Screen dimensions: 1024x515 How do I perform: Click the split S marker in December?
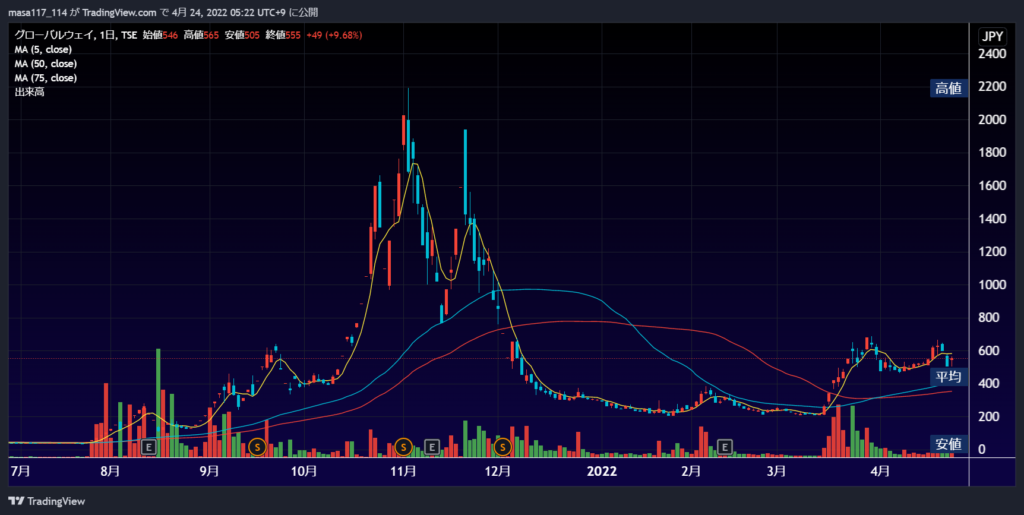point(502,447)
